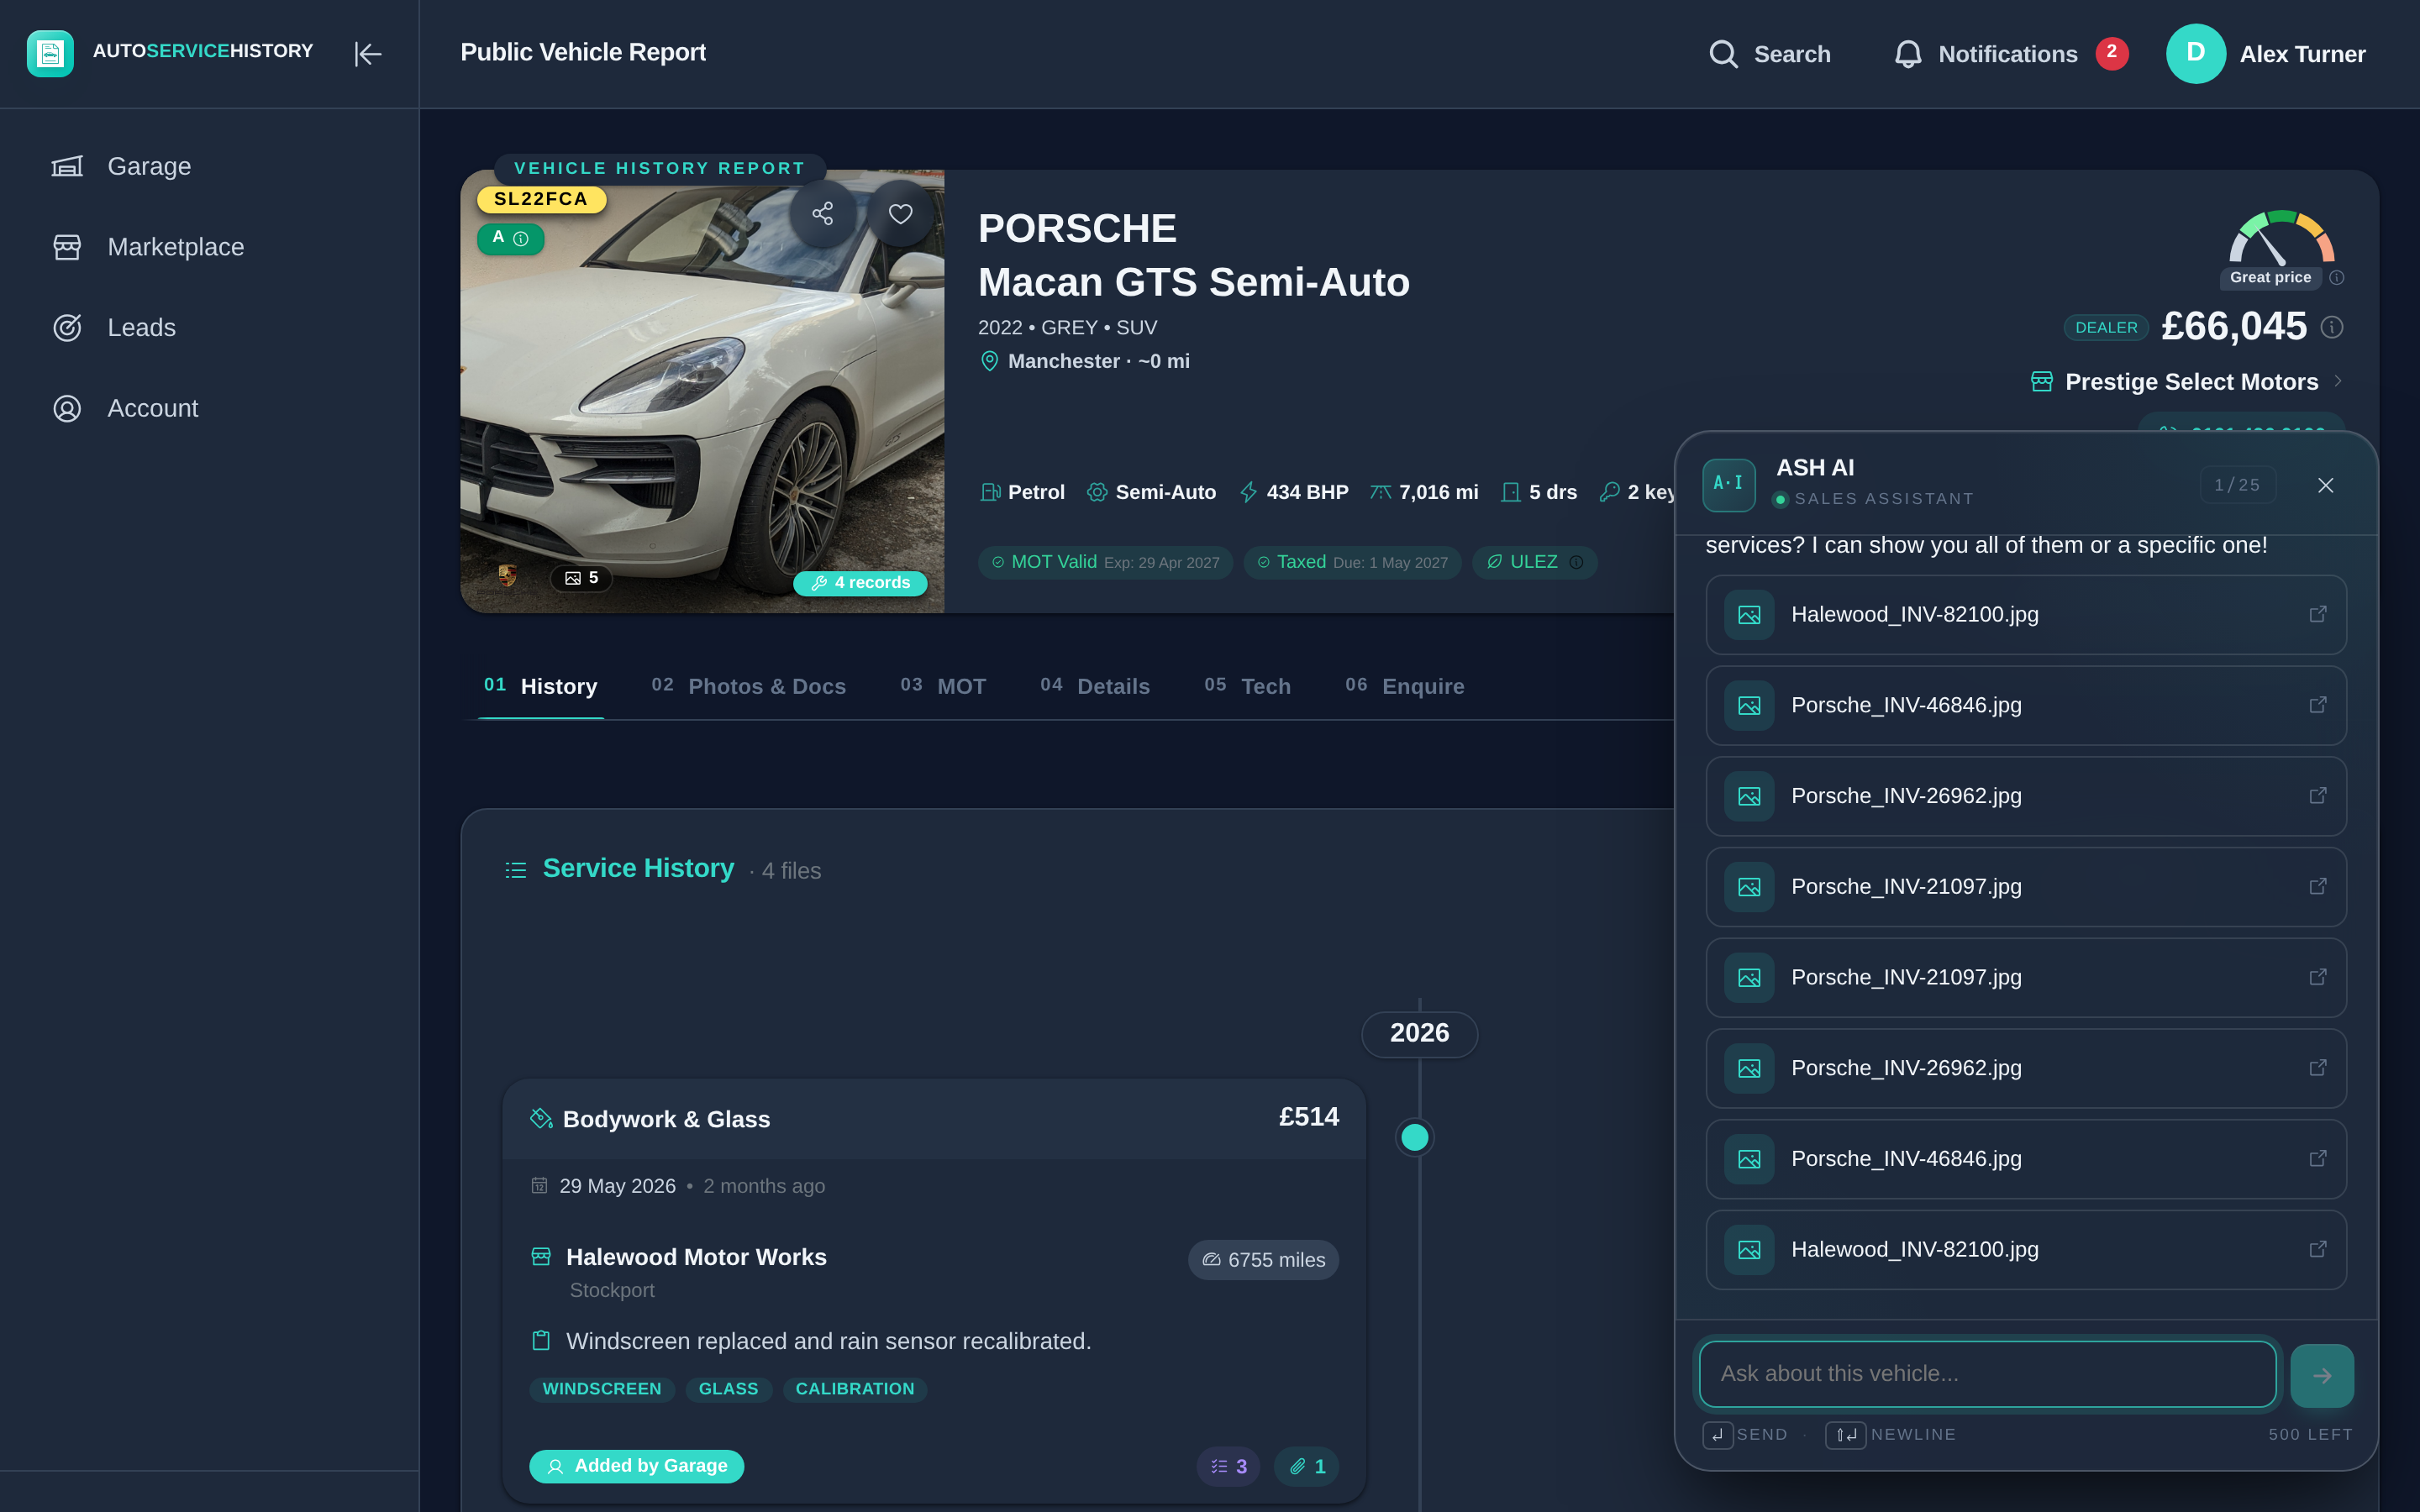The image size is (2420, 1512).
Task: Show ULEZ info icon details
Action: (1577, 562)
